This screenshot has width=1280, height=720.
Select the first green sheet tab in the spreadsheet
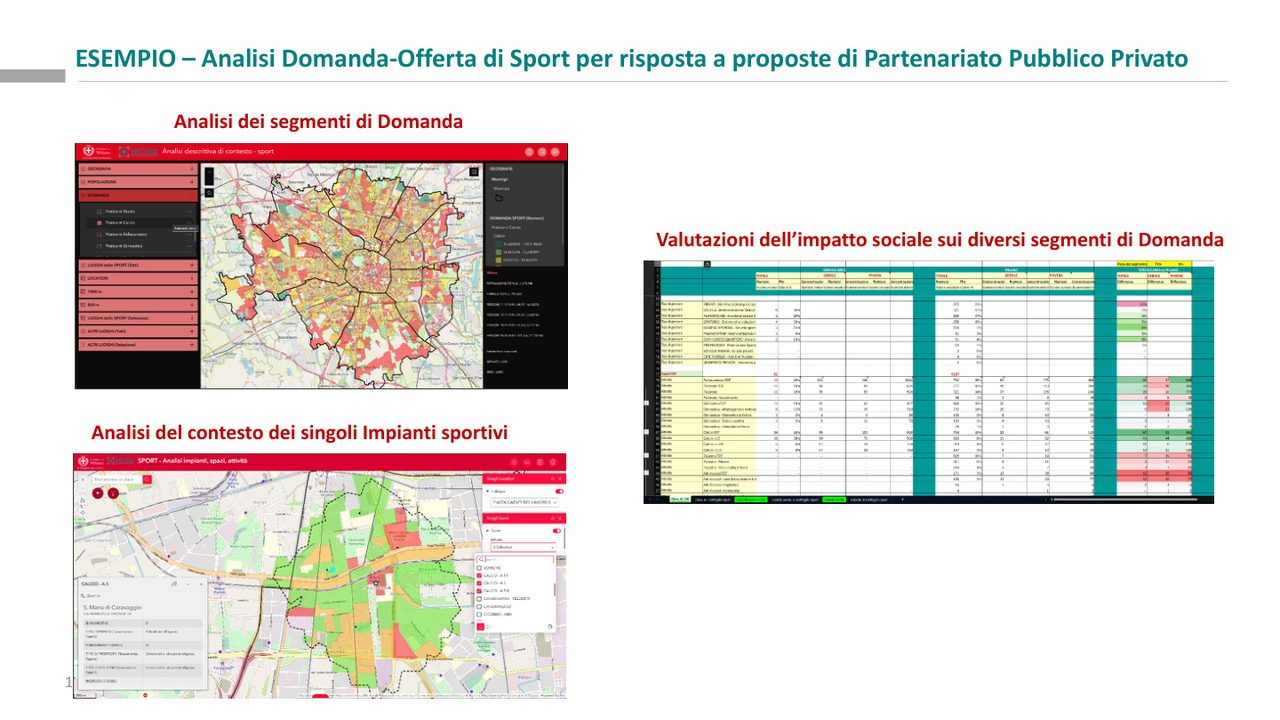click(x=751, y=499)
